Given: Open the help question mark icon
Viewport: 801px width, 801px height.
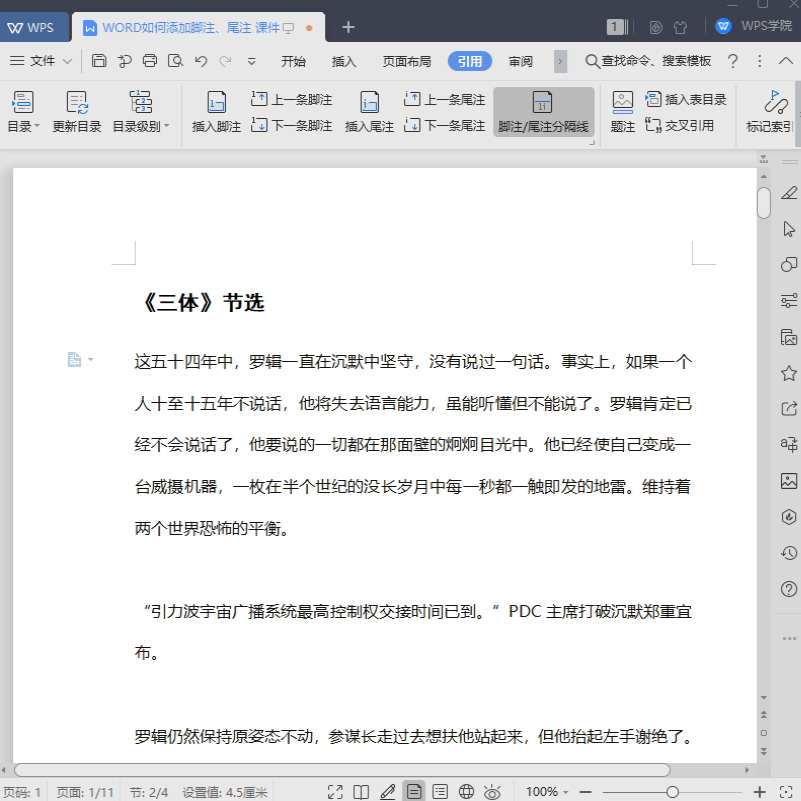Looking at the screenshot, I should tap(733, 61).
